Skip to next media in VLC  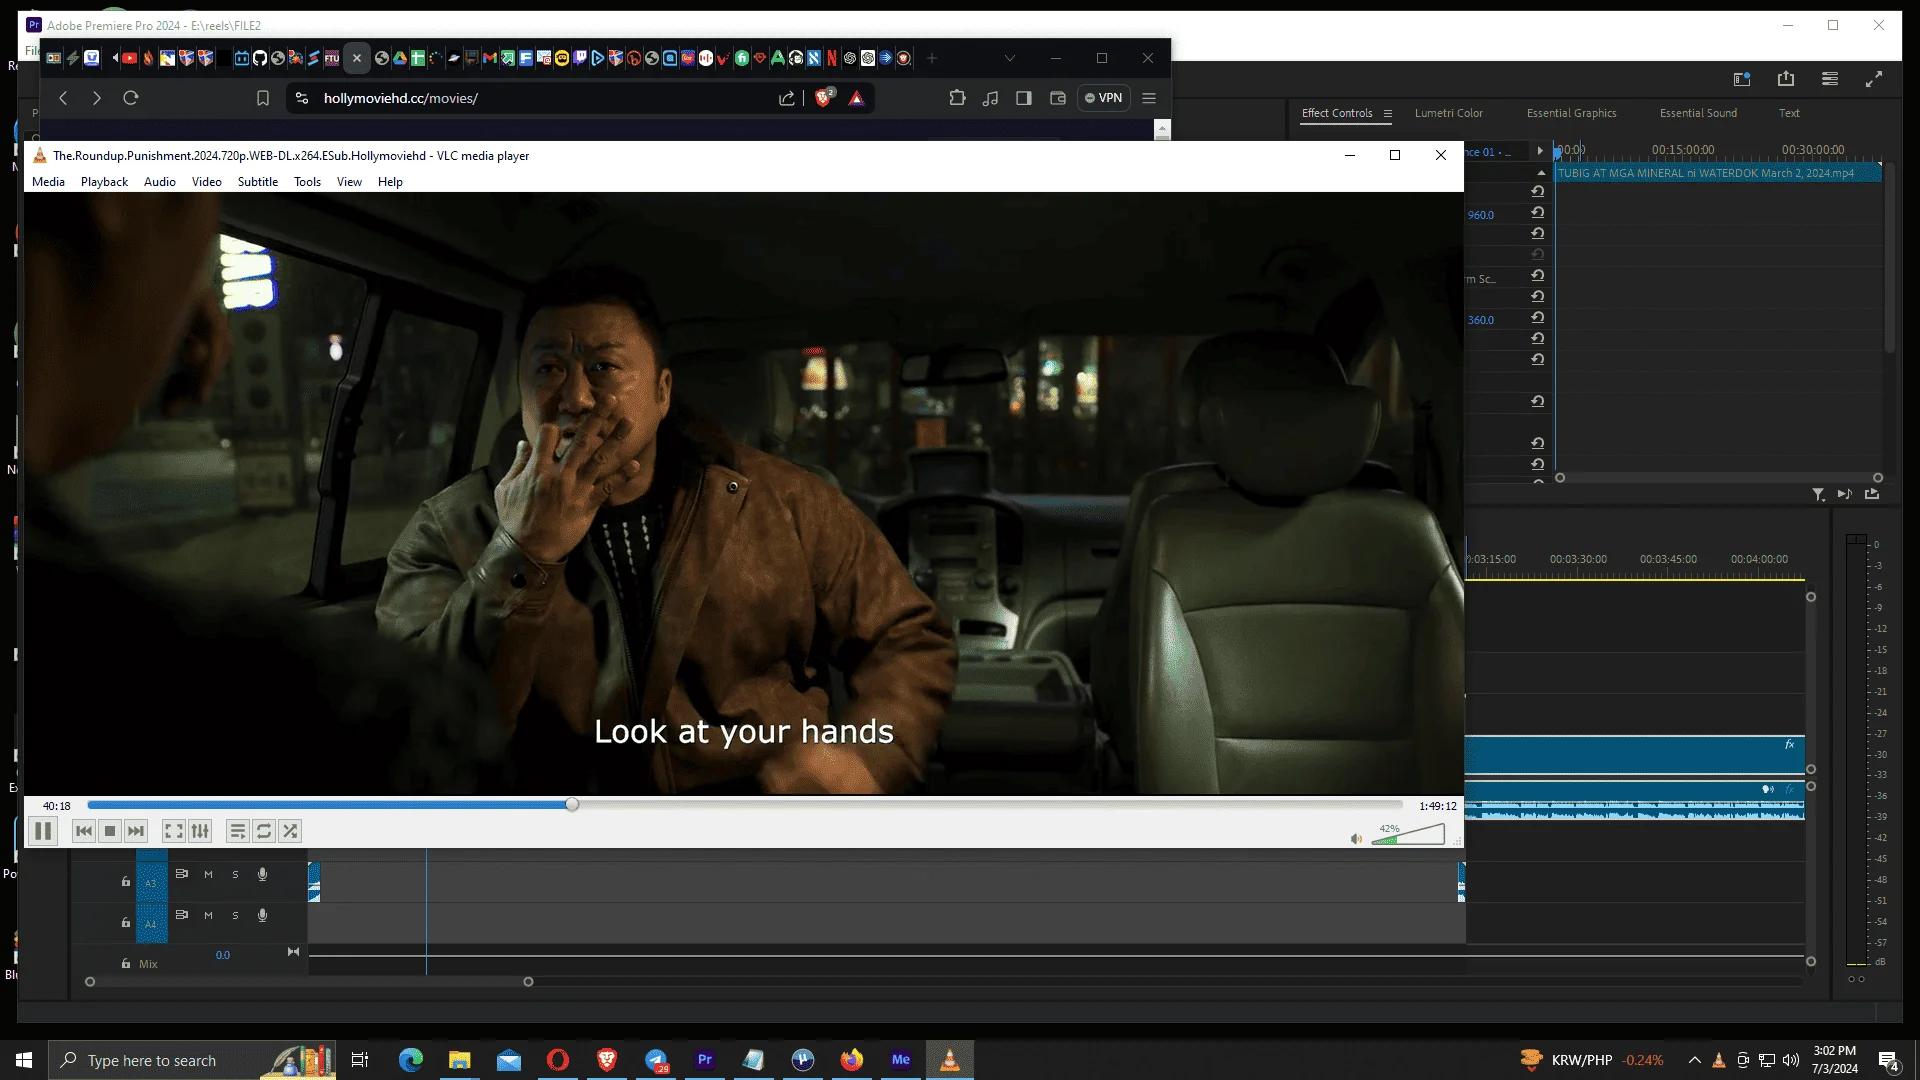pos(136,831)
